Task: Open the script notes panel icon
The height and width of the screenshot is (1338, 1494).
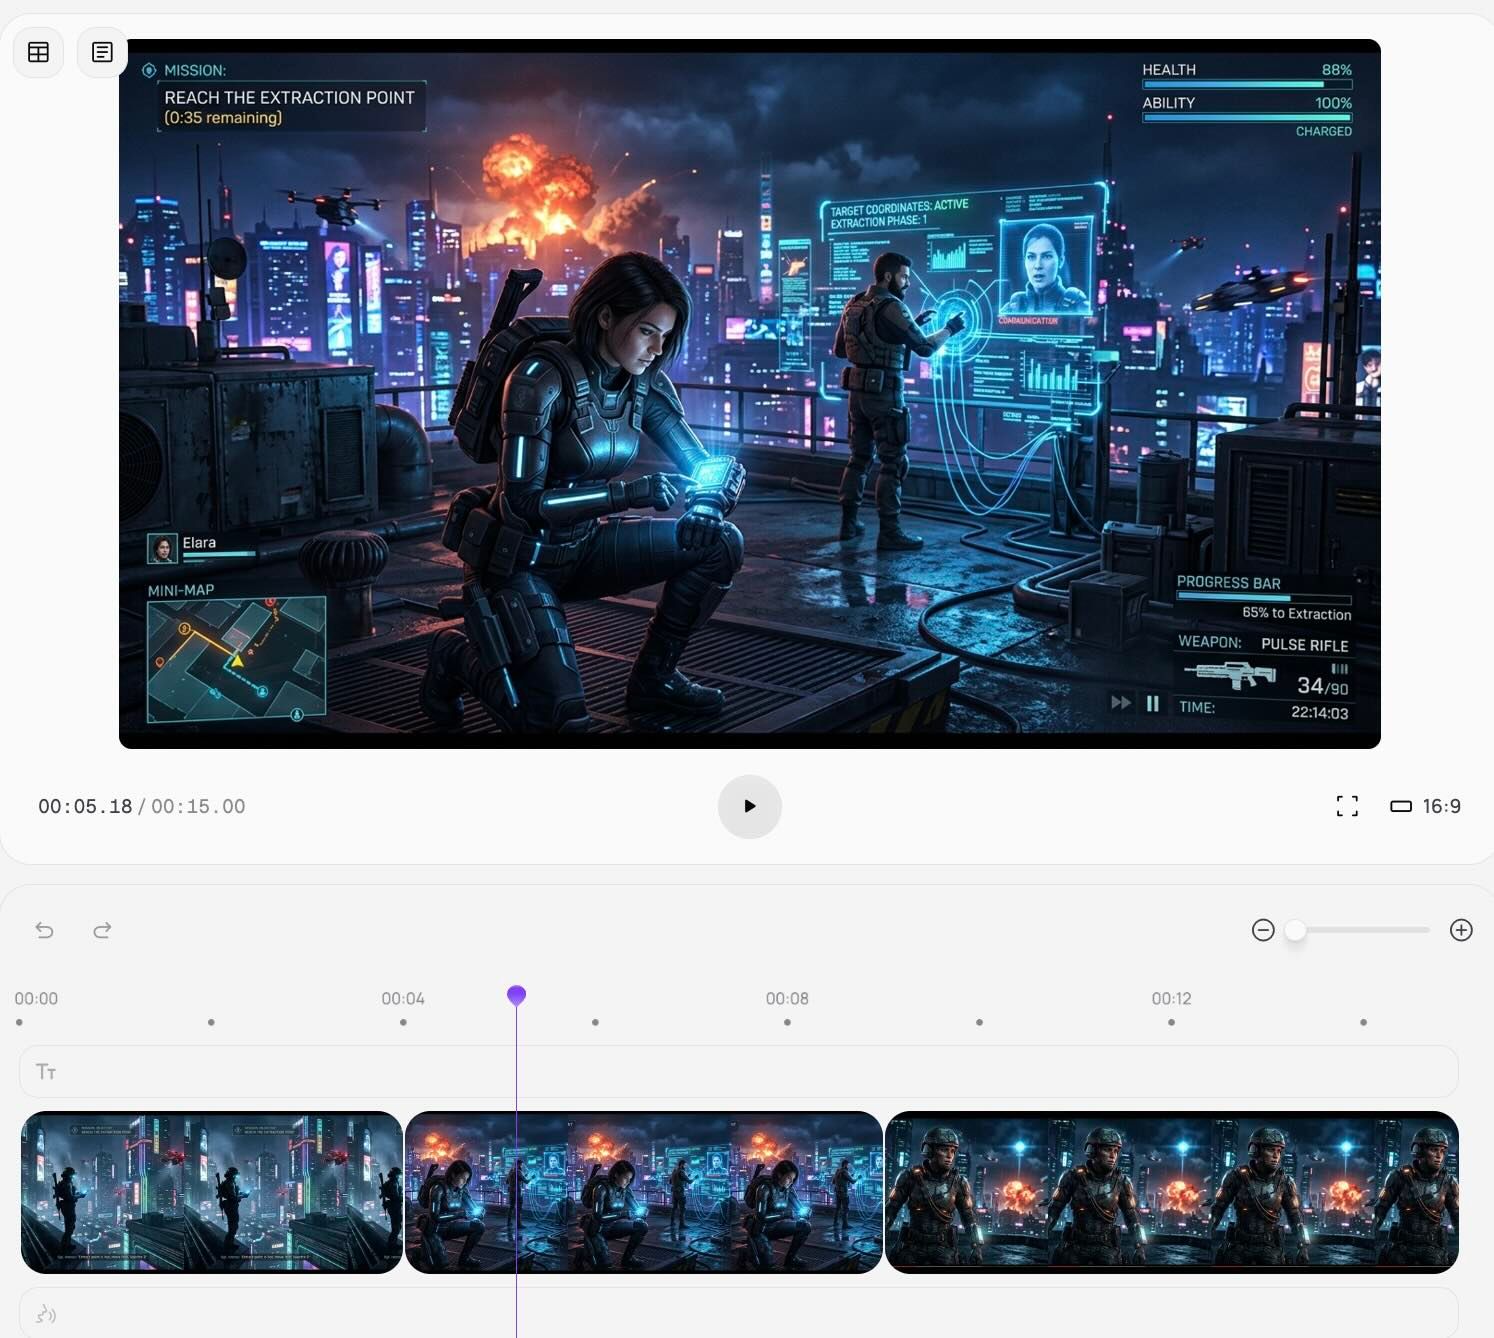Action: (x=102, y=52)
